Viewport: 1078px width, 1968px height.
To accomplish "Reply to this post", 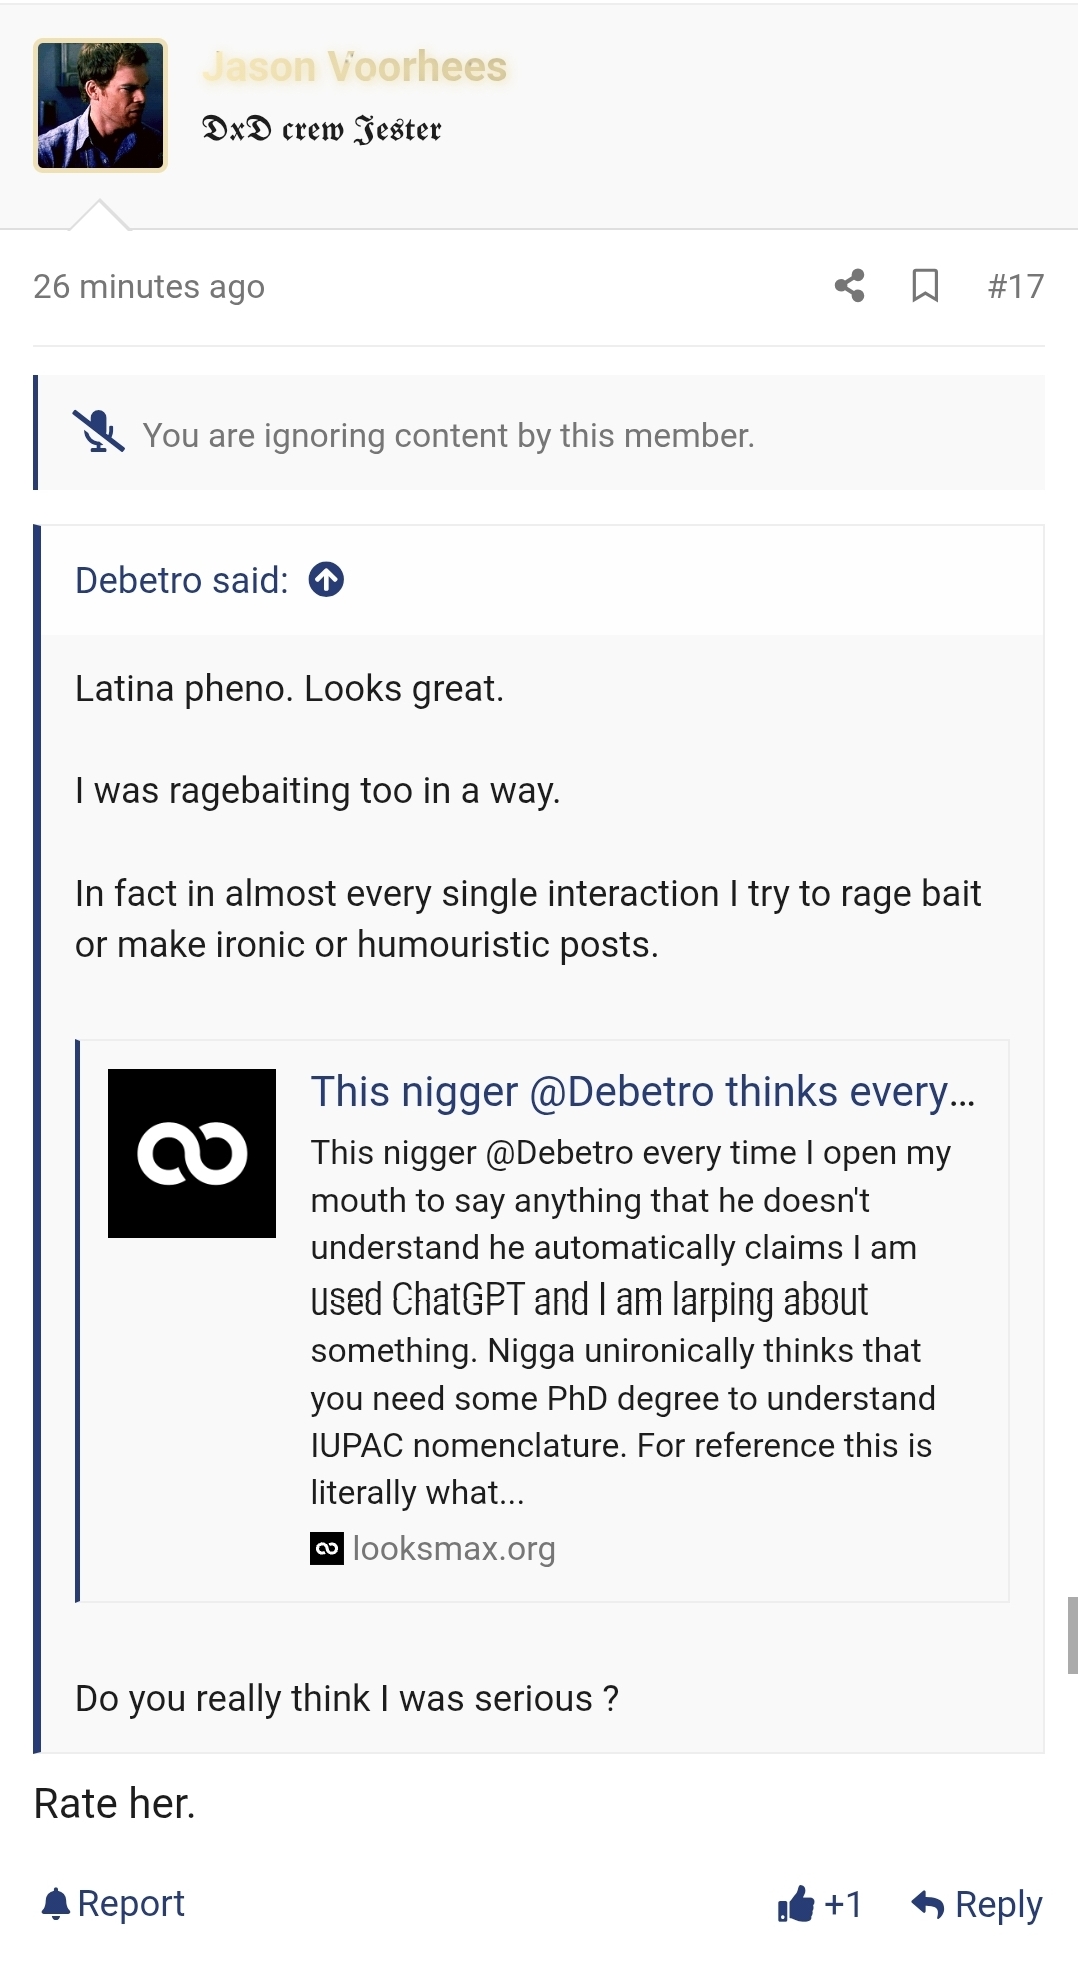I will coord(977,1904).
